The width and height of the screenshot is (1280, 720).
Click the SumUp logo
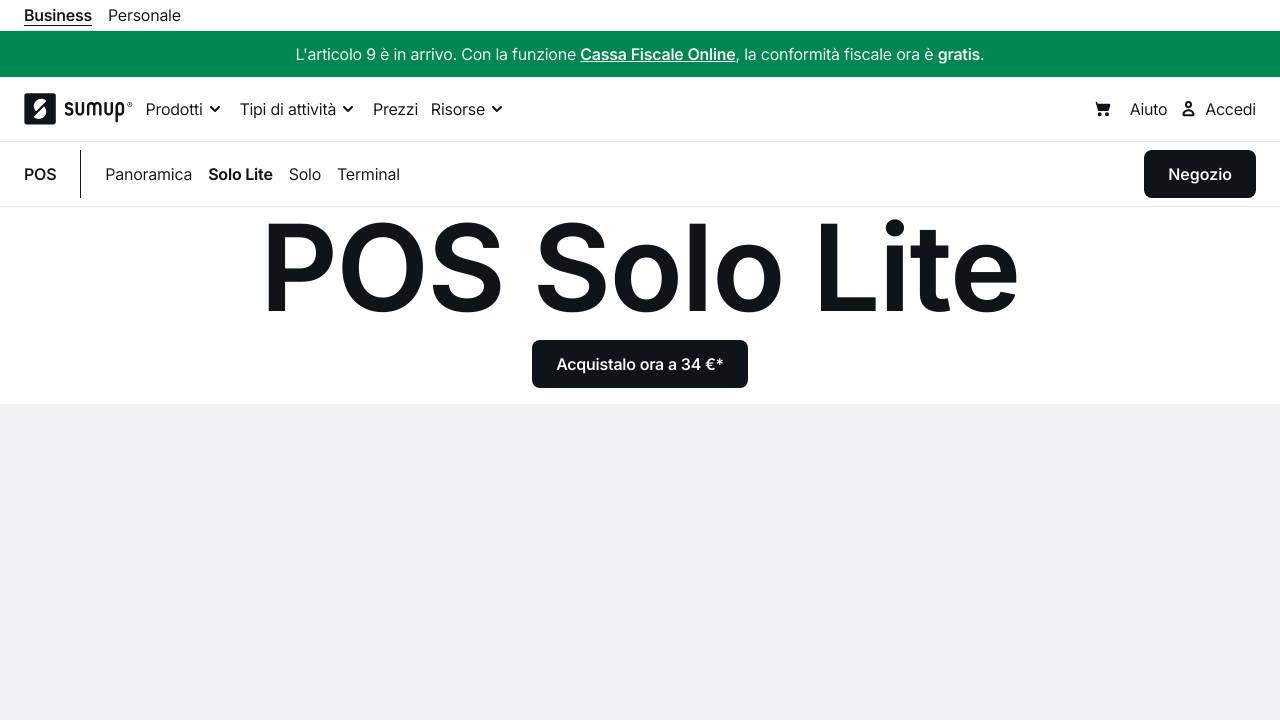(78, 109)
